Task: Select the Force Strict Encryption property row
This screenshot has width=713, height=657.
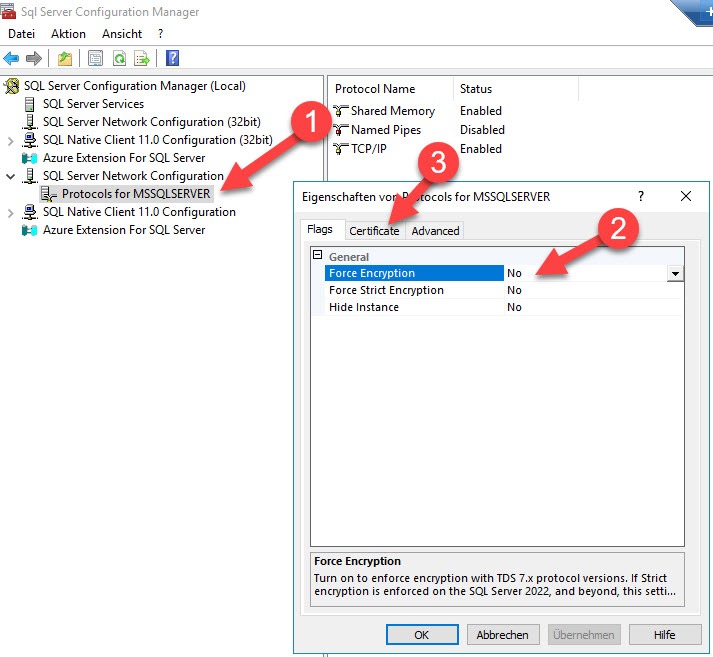Action: click(386, 290)
